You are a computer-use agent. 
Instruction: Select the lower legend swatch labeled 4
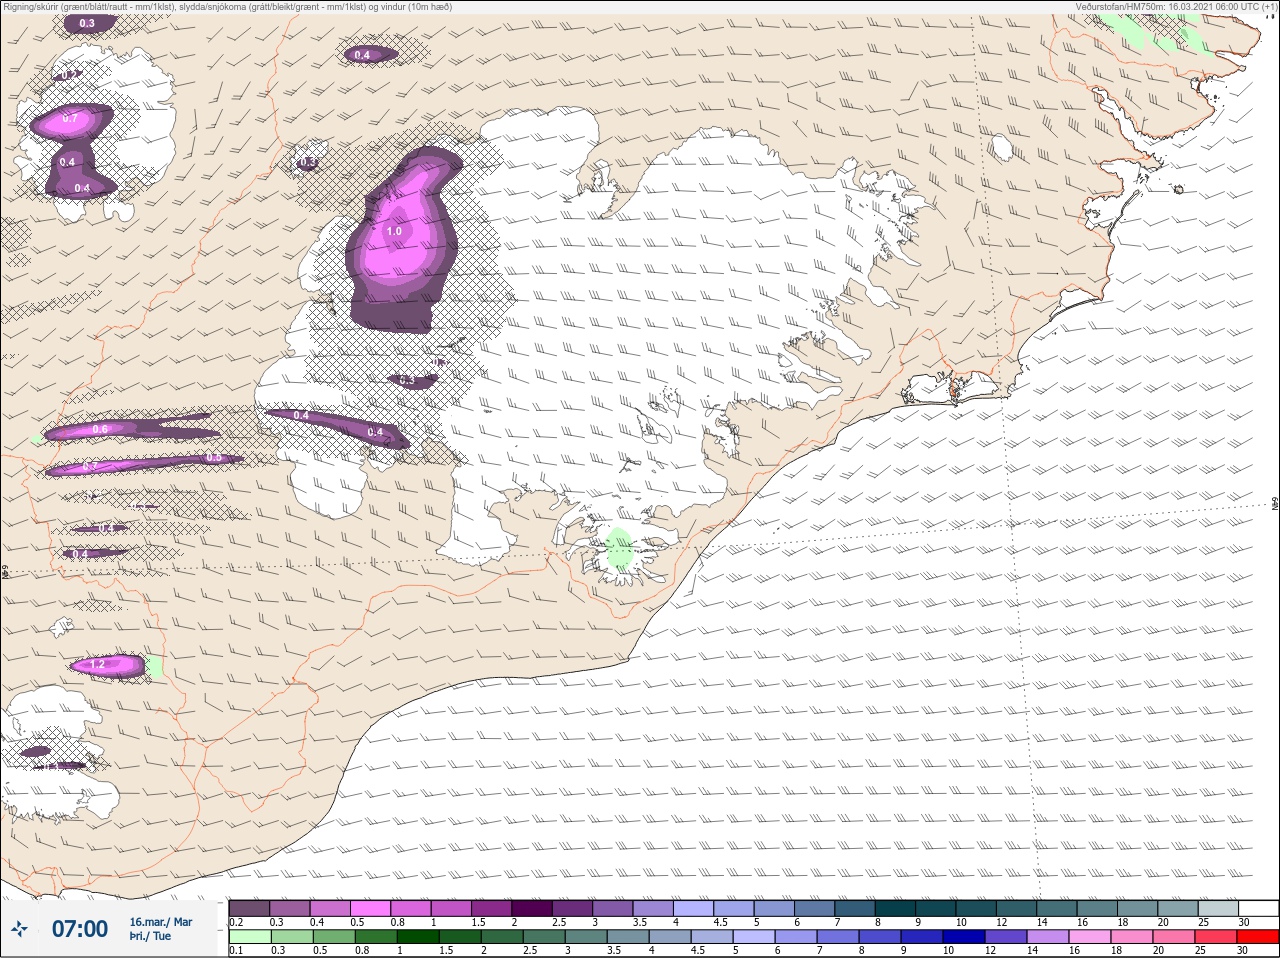click(671, 937)
